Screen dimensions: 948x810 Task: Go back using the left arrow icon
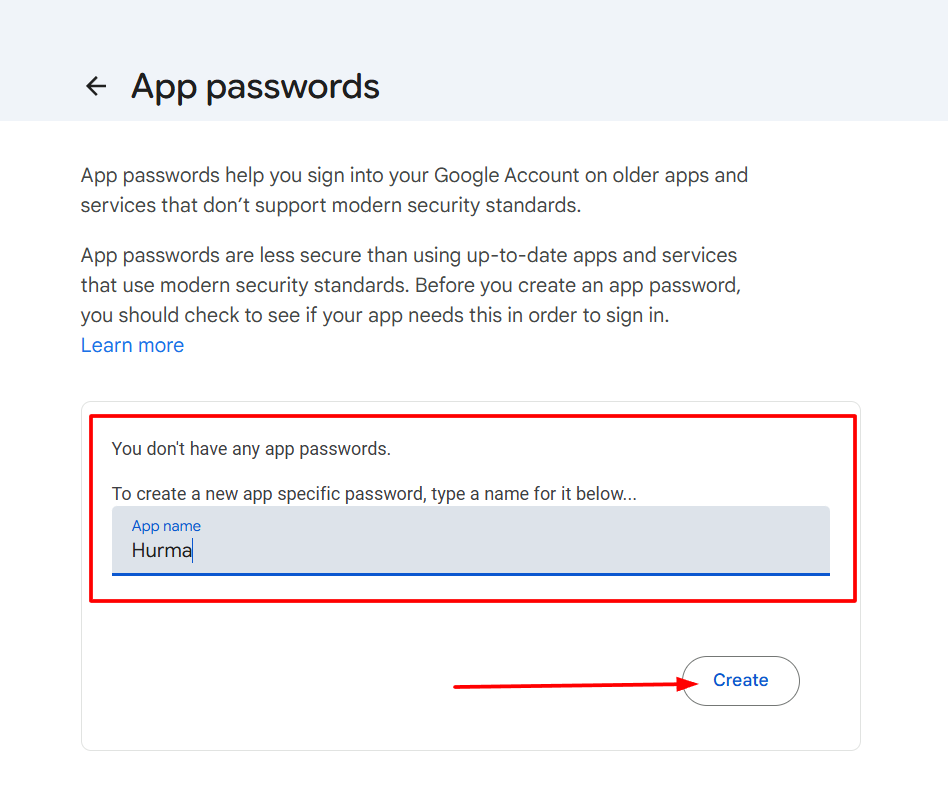96,86
